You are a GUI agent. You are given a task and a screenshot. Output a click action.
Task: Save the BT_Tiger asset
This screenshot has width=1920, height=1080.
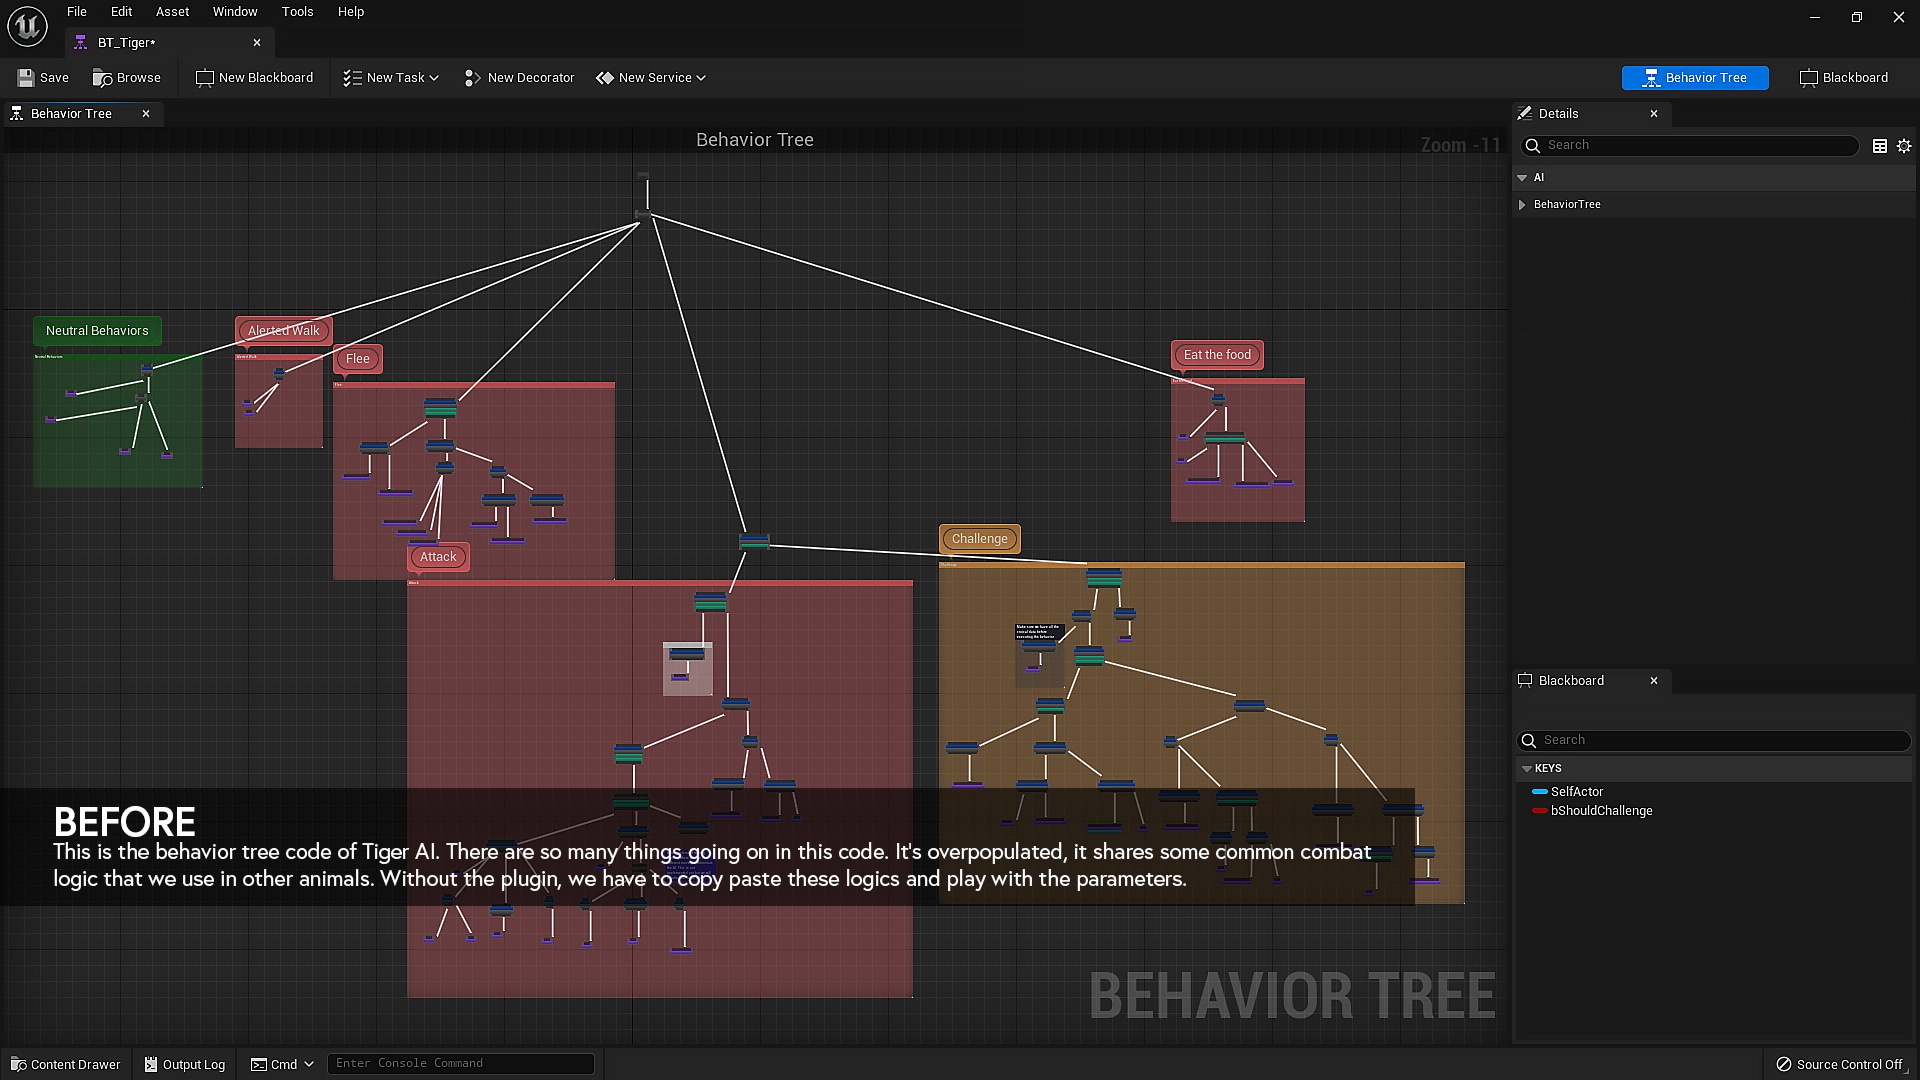click(43, 77)
